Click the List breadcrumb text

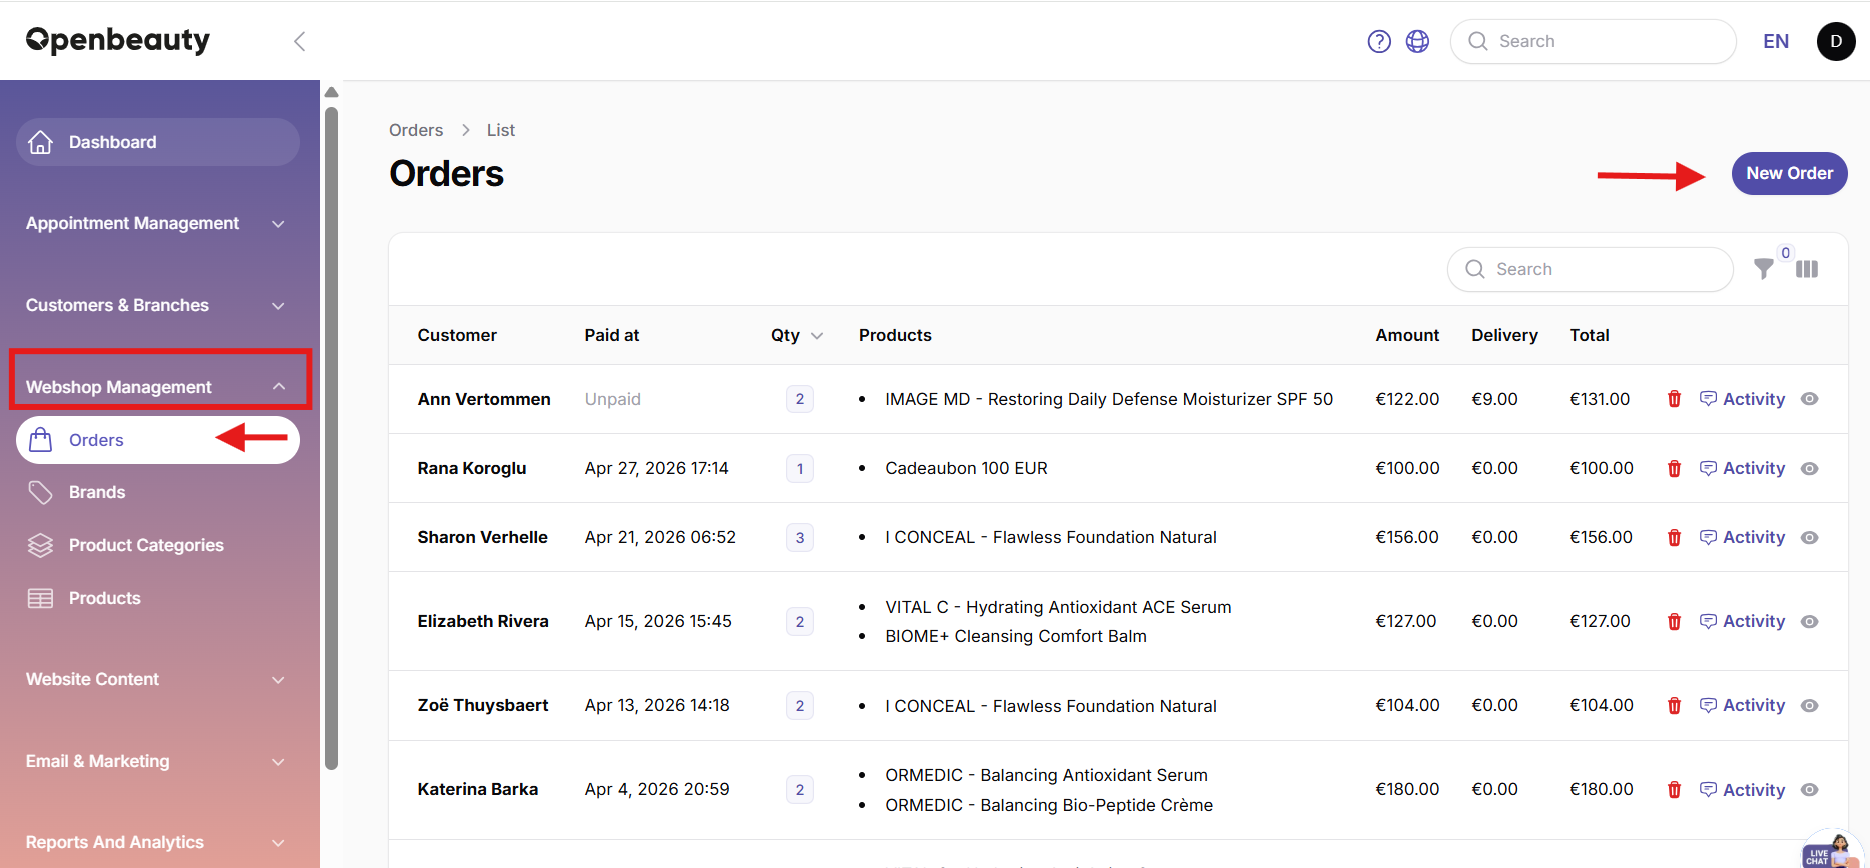(x=501, y=130)
